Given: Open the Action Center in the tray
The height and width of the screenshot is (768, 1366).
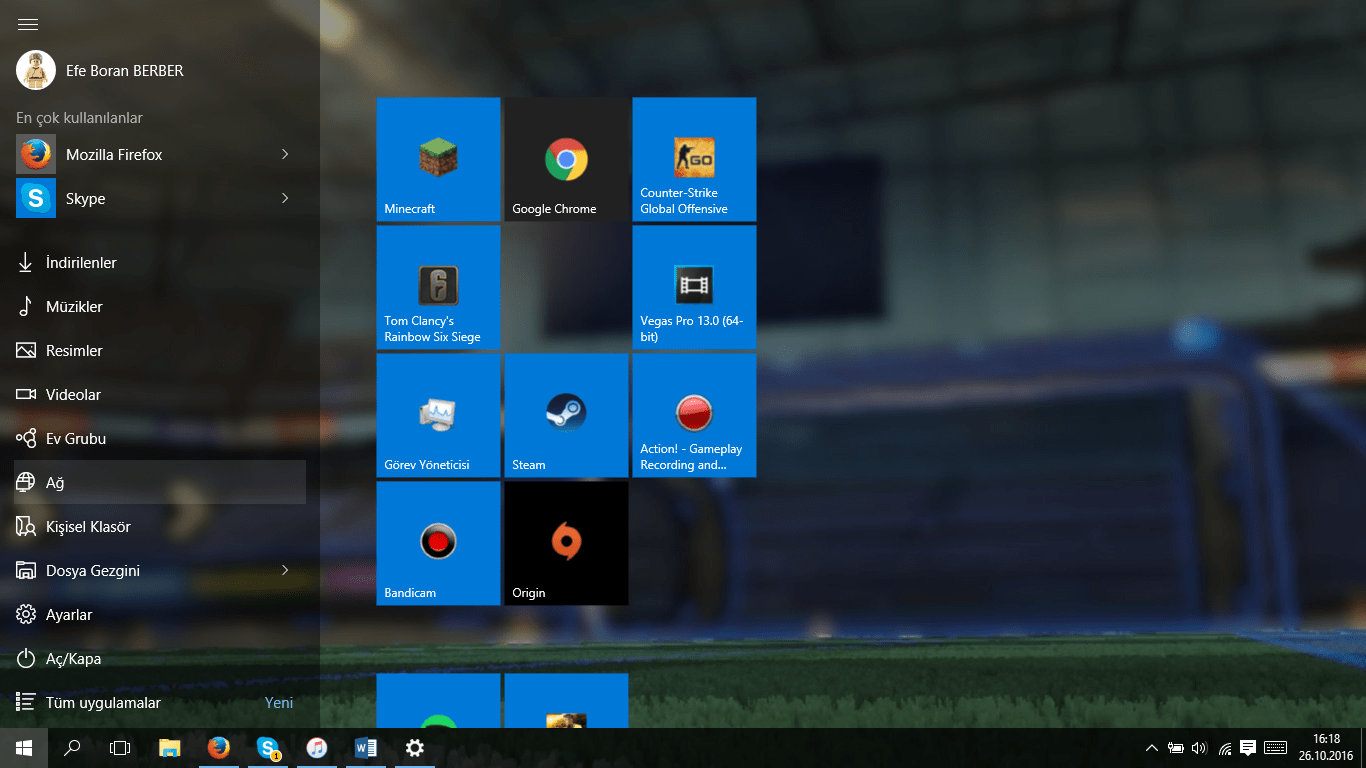Looking at the screenshot, I should point(1246,747).
